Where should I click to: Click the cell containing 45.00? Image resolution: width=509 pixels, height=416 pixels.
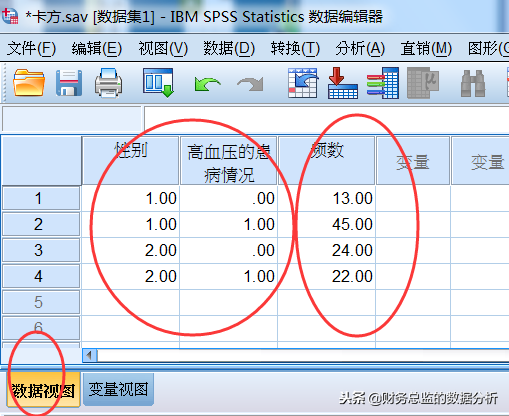(327, 224)
